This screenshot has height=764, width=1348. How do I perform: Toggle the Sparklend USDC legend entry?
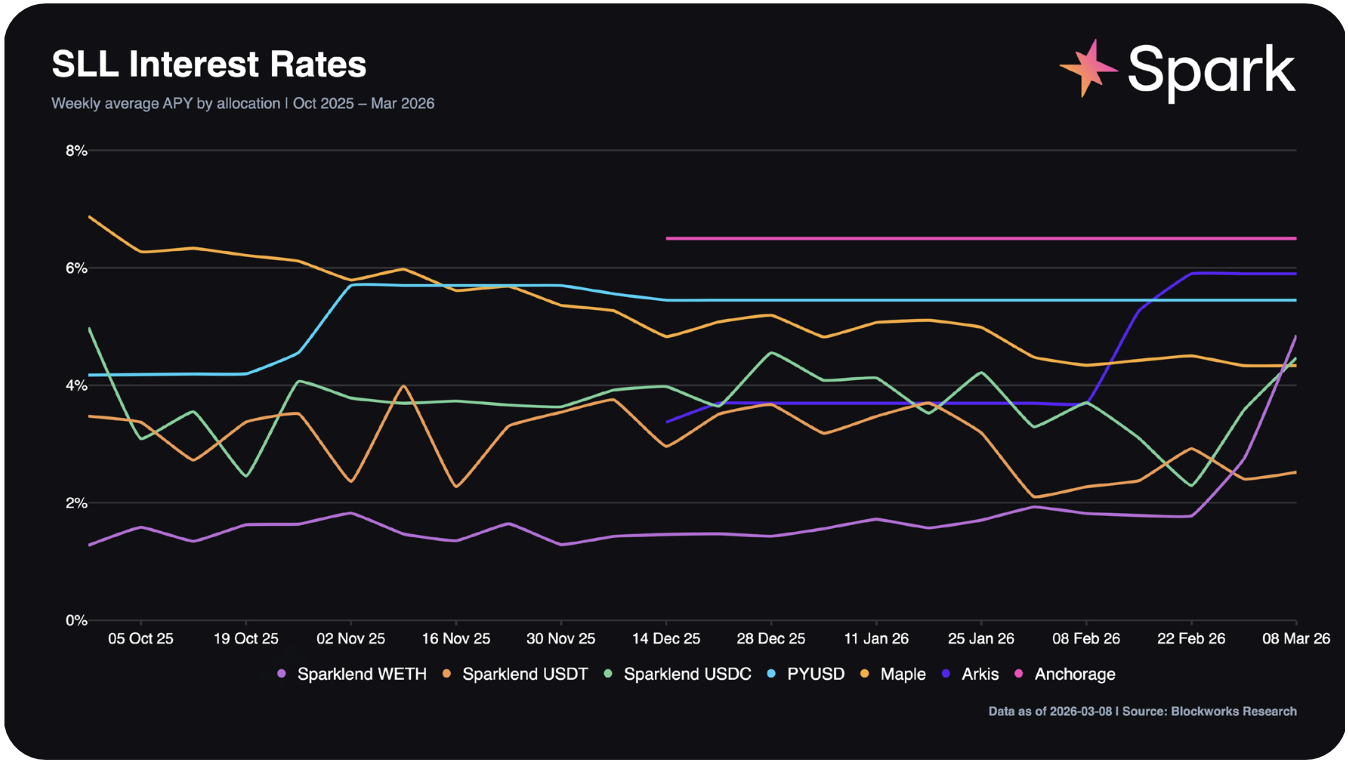[679, 674]
